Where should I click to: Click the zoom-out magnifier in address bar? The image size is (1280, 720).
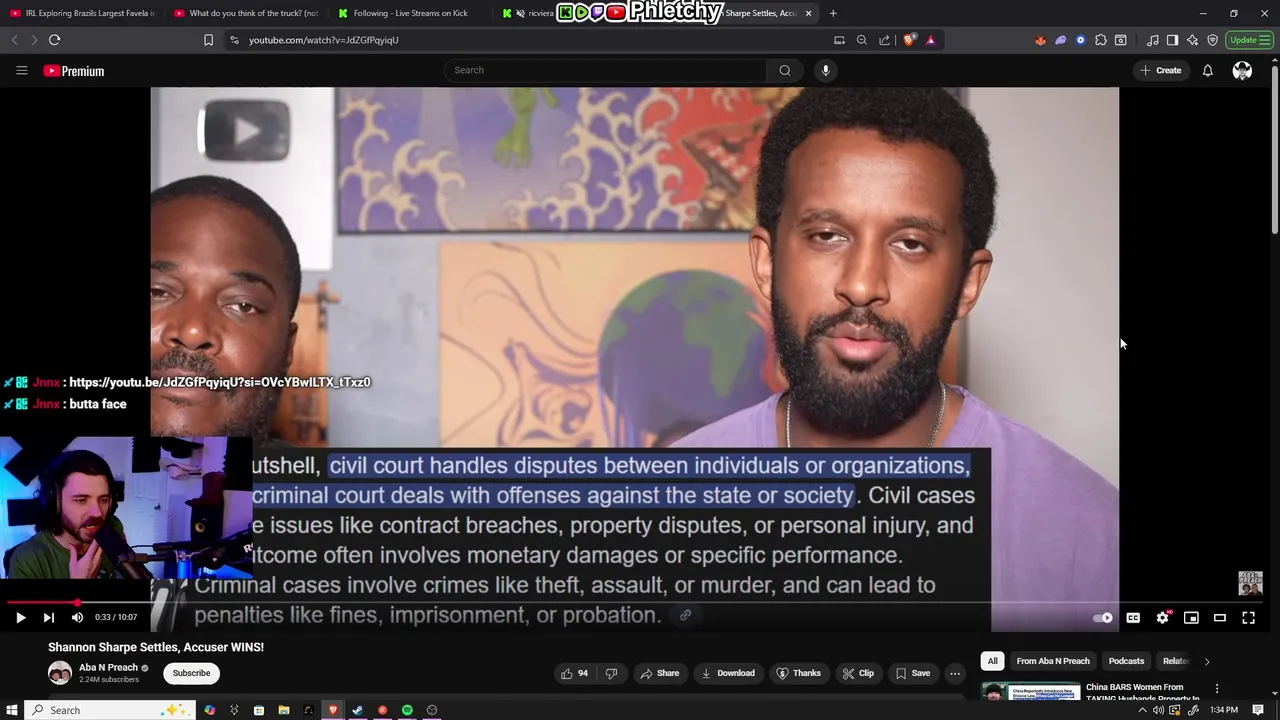[x=861, y=40]
